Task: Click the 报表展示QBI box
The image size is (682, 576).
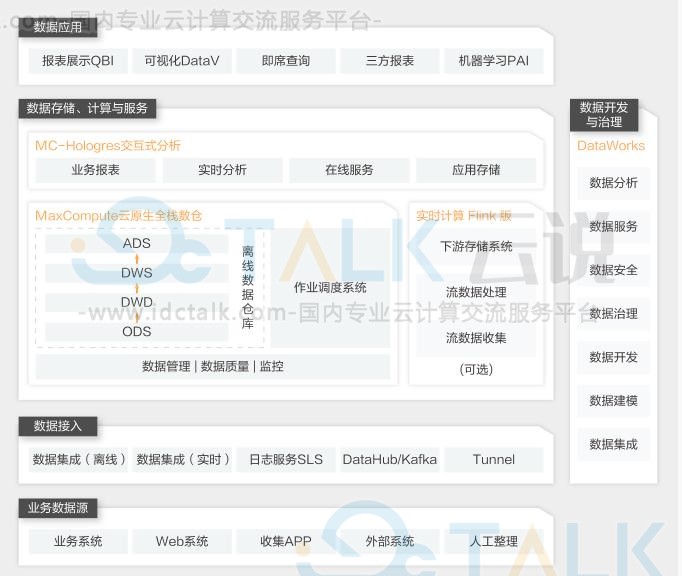Action: pyautogui.click(x=78, y=61)
